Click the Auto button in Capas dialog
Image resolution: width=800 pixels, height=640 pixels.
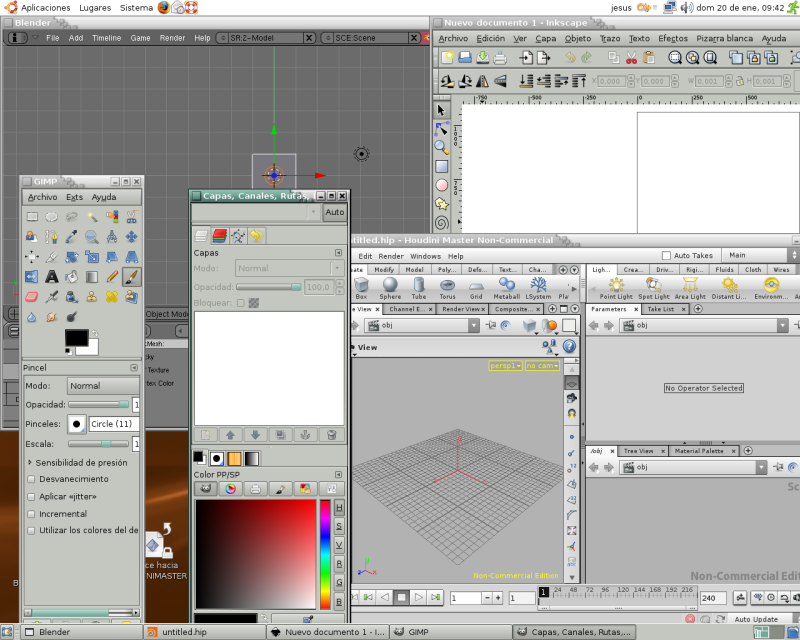(334, 212)
